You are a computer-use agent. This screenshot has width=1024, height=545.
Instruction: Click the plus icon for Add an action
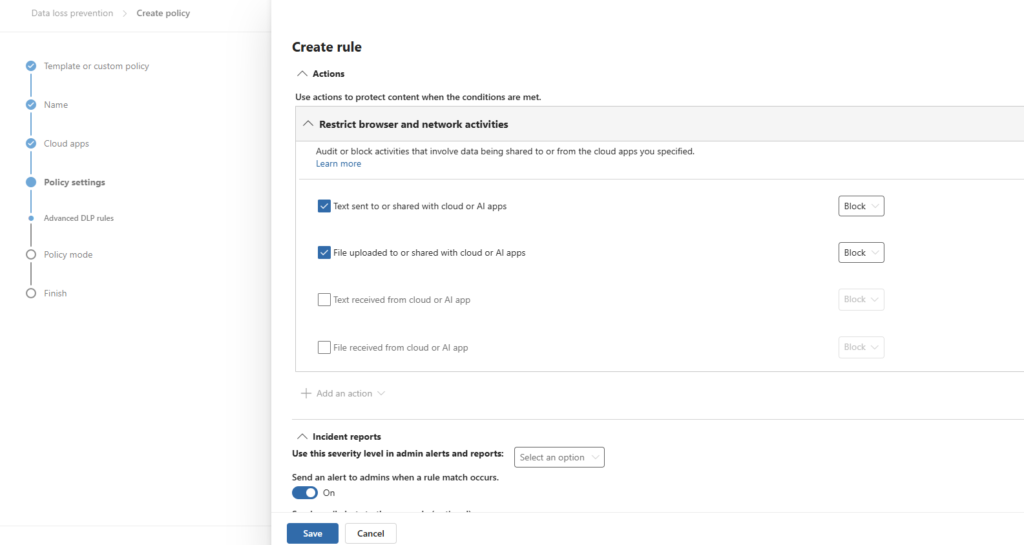click(x=306, y=394)
